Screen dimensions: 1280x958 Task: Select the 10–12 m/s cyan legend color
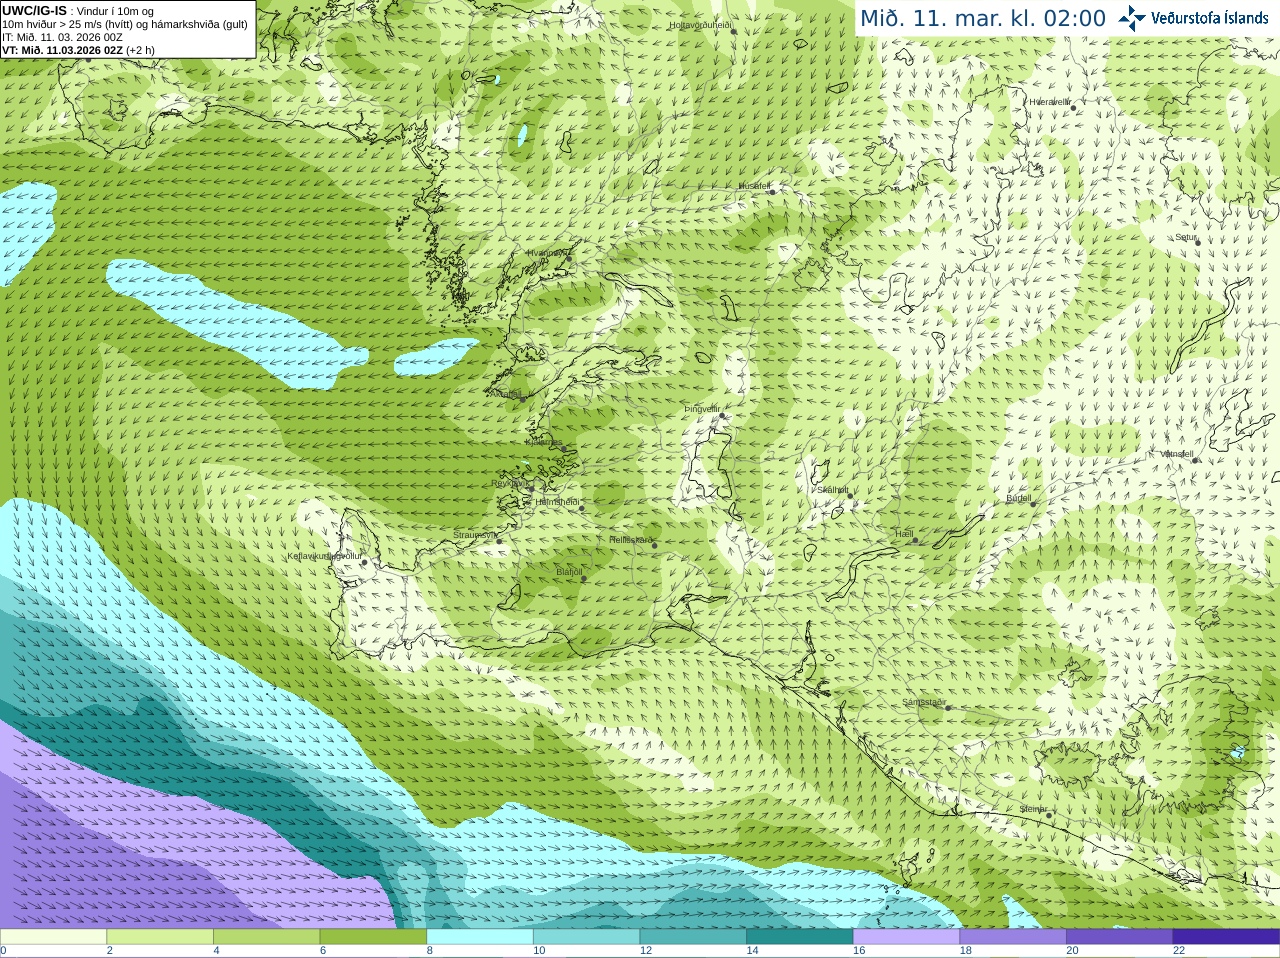(x=586, y=937)
